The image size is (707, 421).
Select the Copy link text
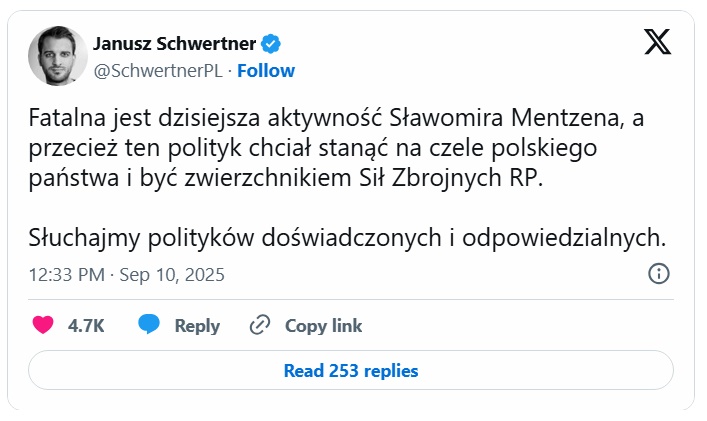point(323,325)
